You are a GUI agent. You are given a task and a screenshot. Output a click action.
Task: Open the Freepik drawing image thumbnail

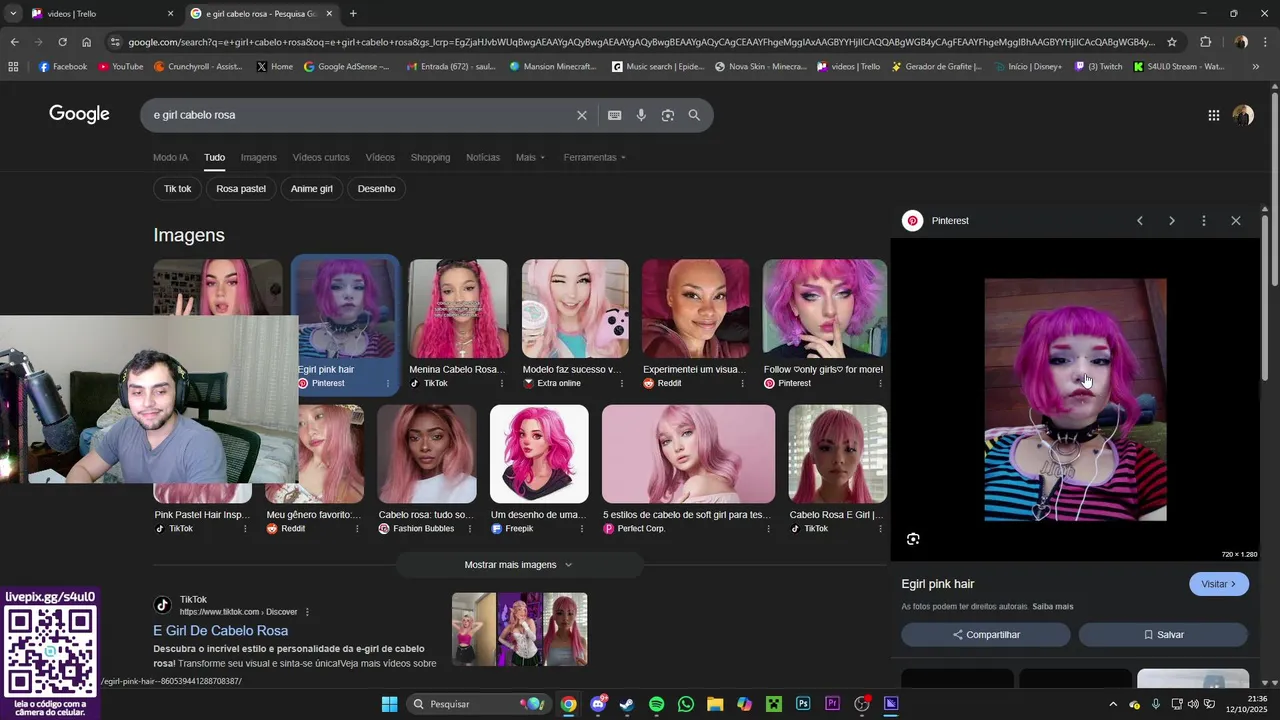pos(539,454)
